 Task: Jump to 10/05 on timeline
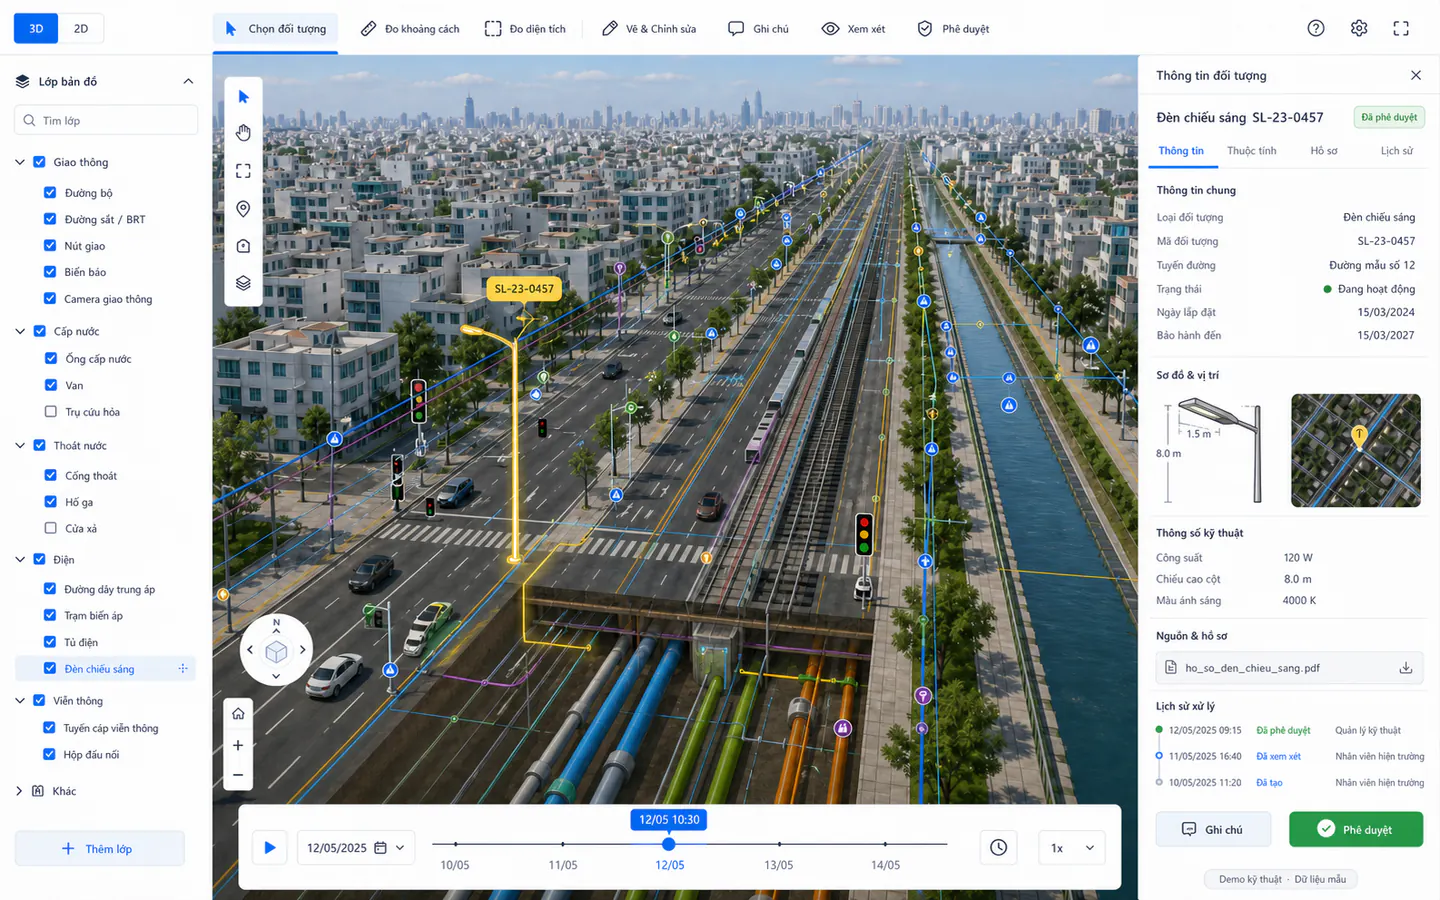455,865
